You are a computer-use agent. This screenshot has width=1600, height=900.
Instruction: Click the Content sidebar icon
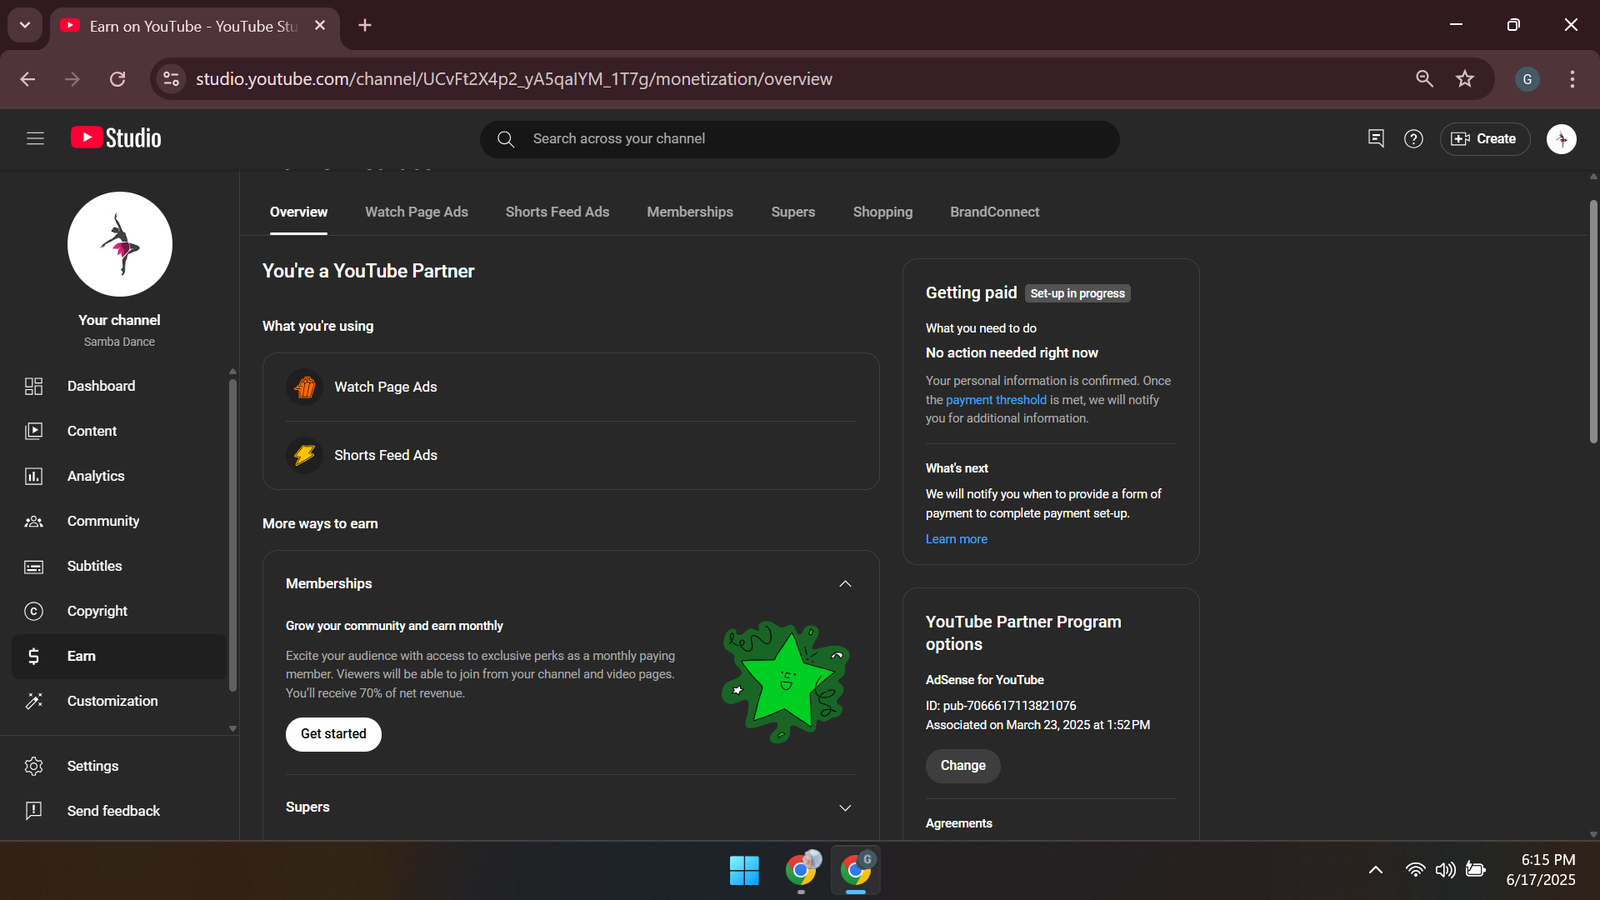[34, 431]
